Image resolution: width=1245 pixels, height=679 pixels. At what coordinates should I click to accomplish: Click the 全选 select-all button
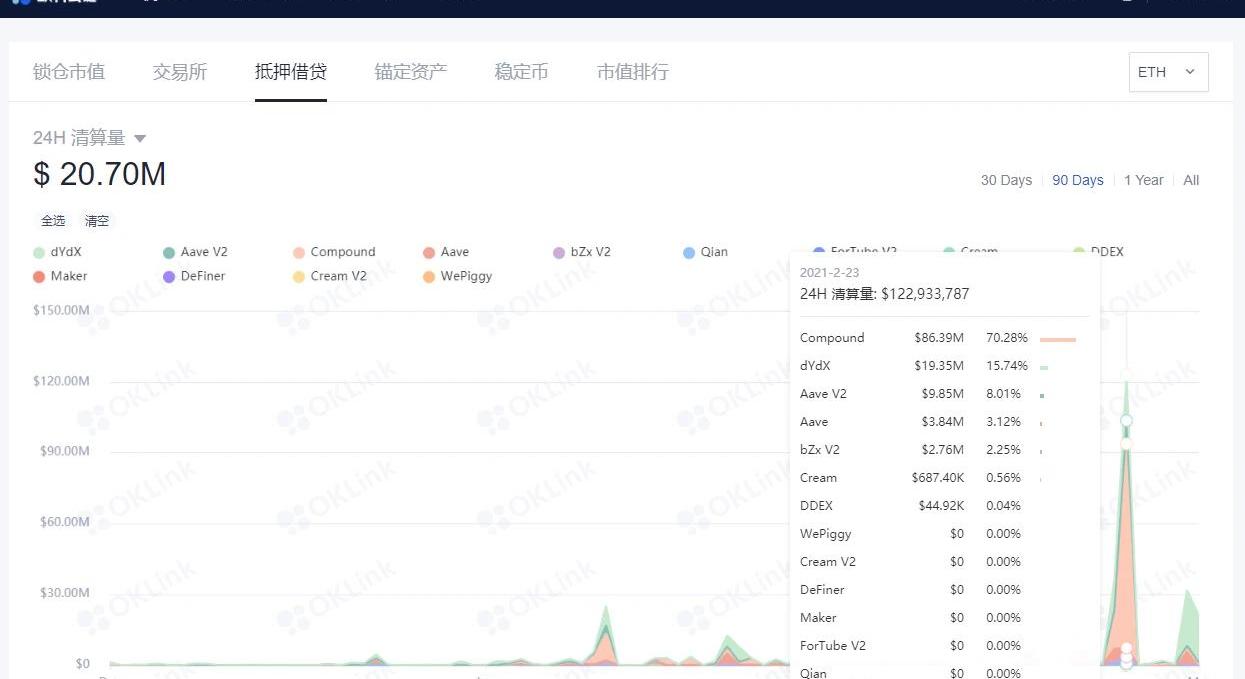(x=53, y=221)
